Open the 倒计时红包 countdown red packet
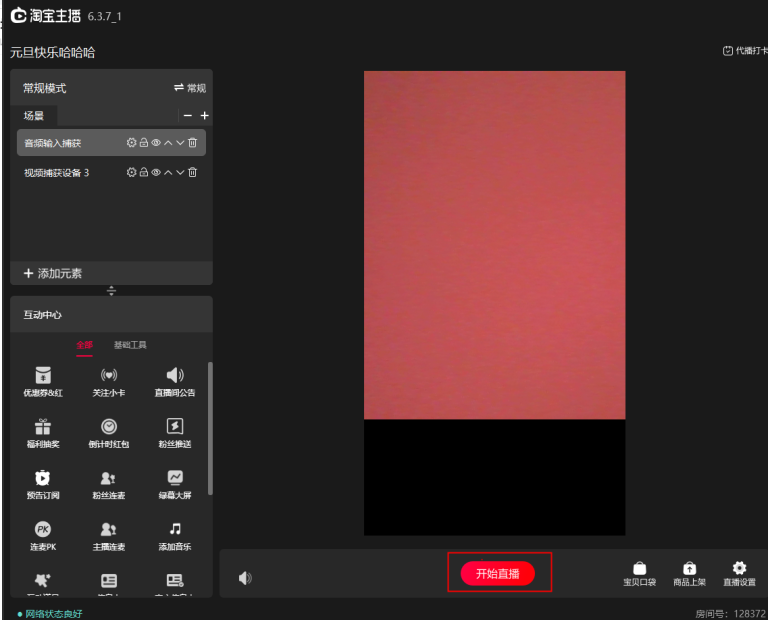The height and width of the screenshot is (620, 768). (109, 433)
